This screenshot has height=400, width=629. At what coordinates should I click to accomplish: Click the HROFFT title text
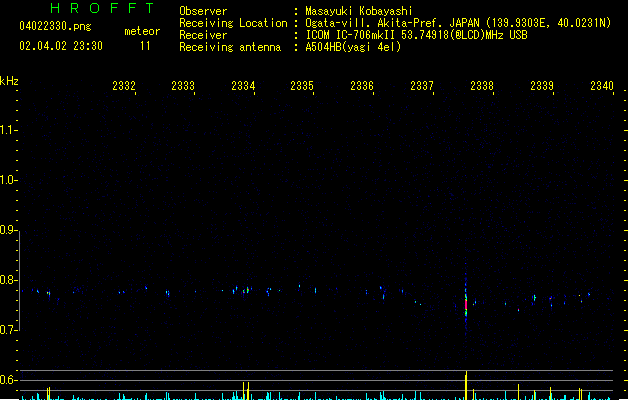click(102, 8)
